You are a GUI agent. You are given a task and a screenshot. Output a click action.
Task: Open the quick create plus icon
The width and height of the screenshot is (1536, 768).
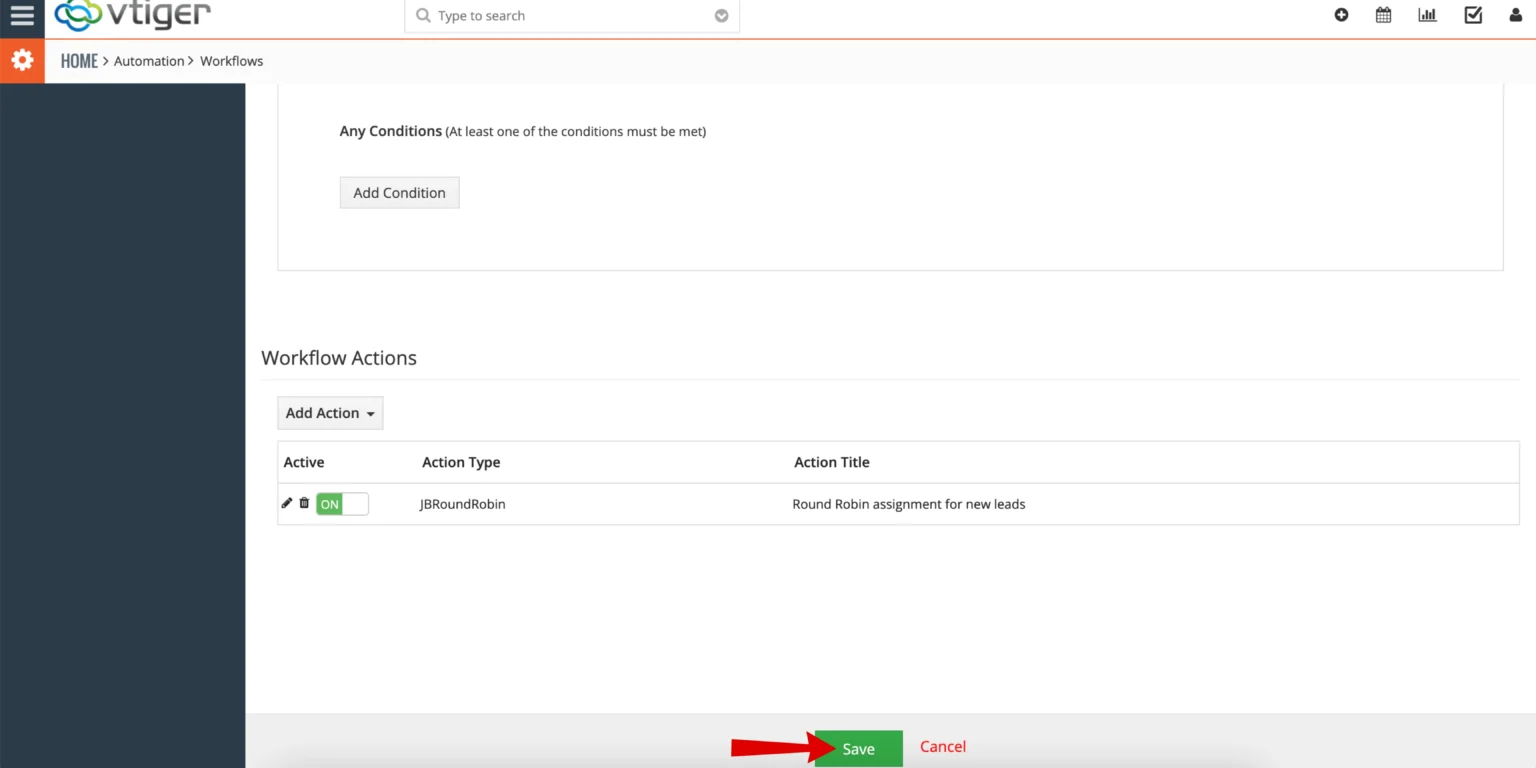tap(1341, 15)
